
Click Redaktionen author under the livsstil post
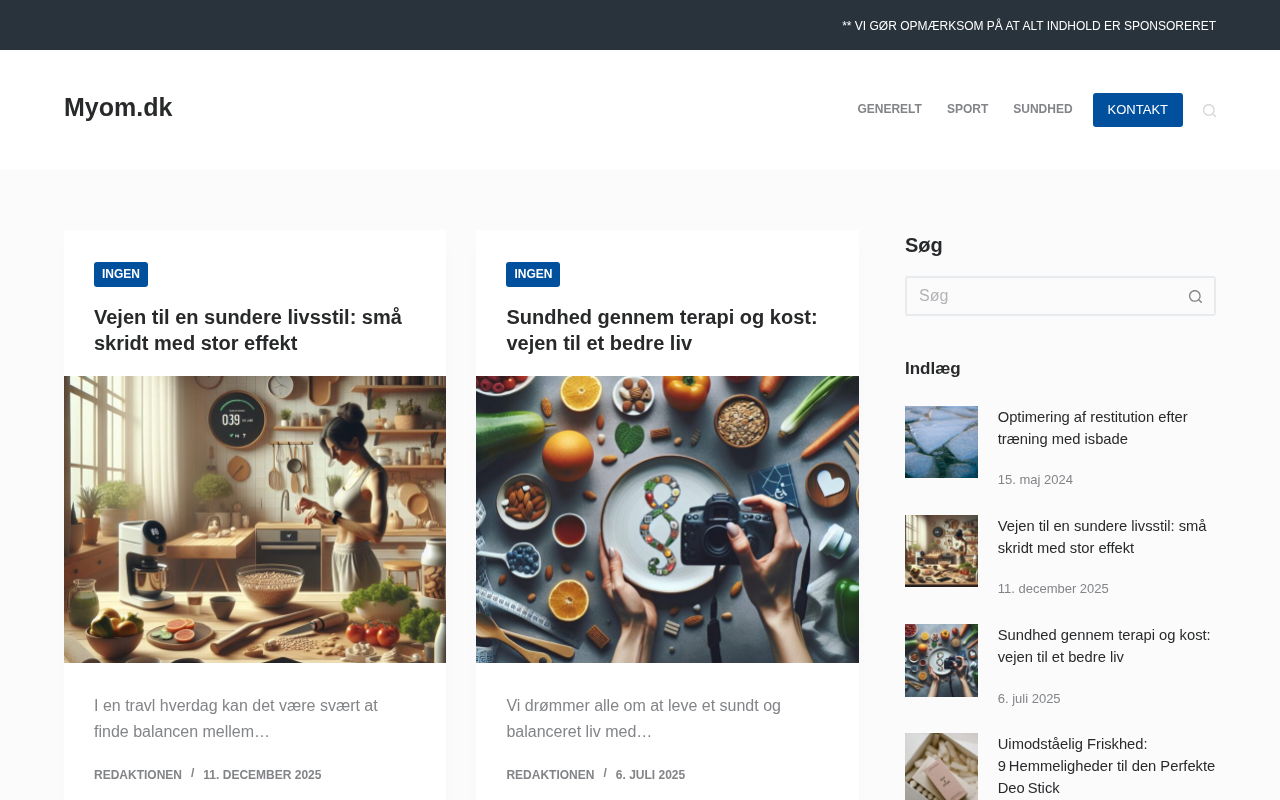138,775
